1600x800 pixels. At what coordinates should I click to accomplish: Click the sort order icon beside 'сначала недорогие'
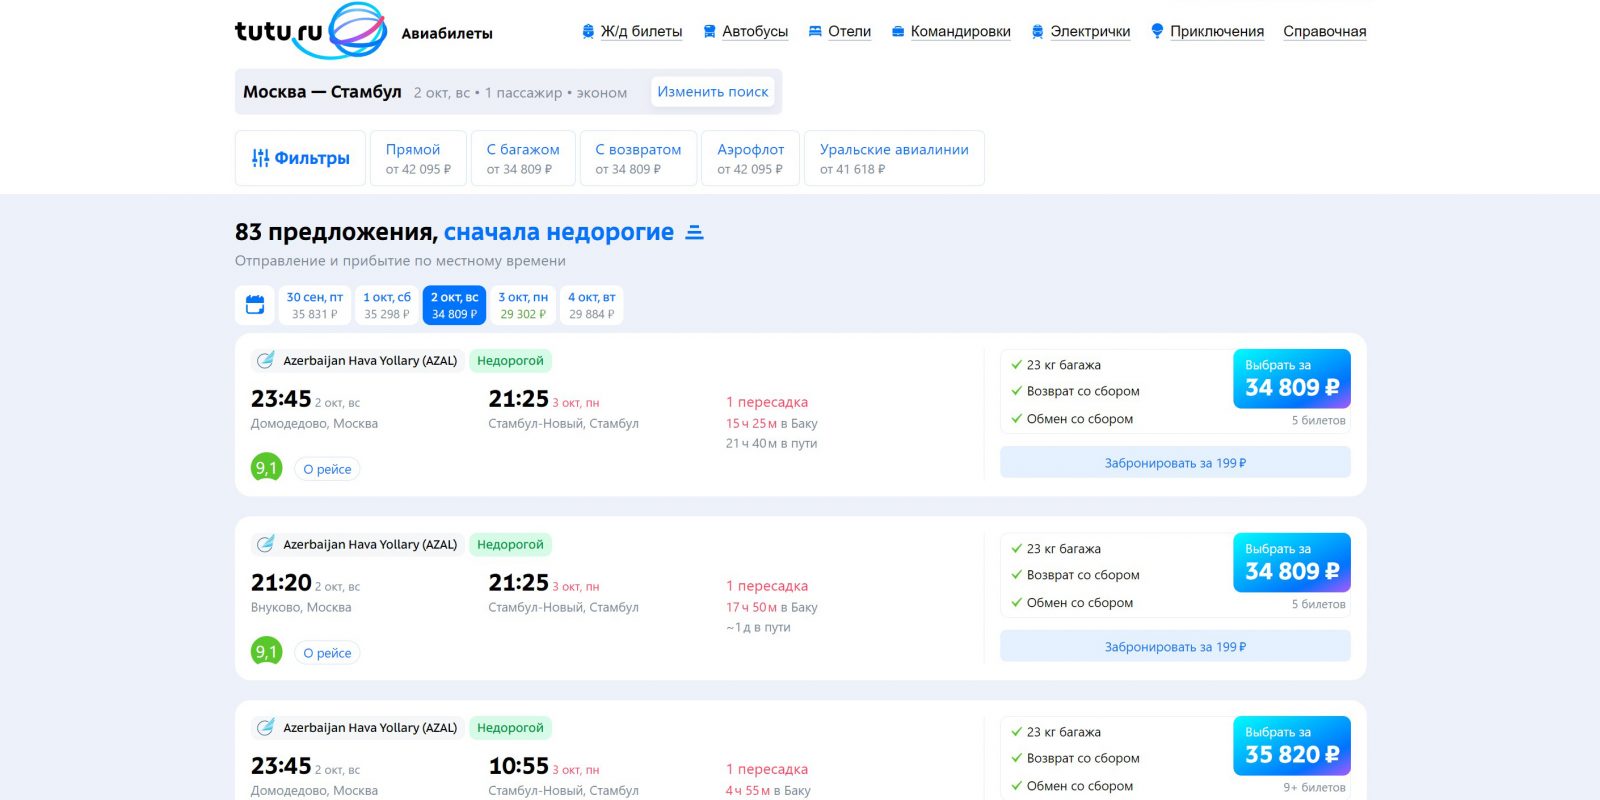[x=695, y=233]
